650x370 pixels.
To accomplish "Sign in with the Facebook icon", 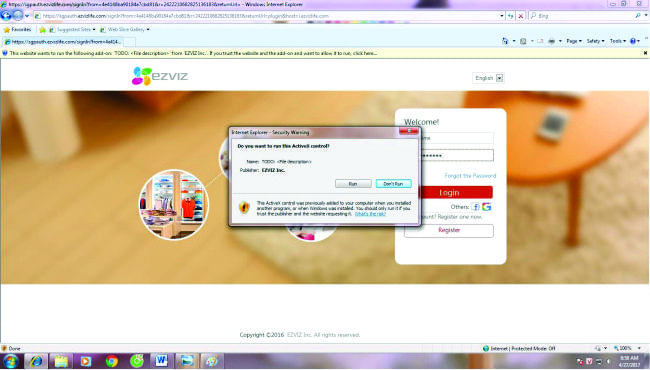I will 475,206.
